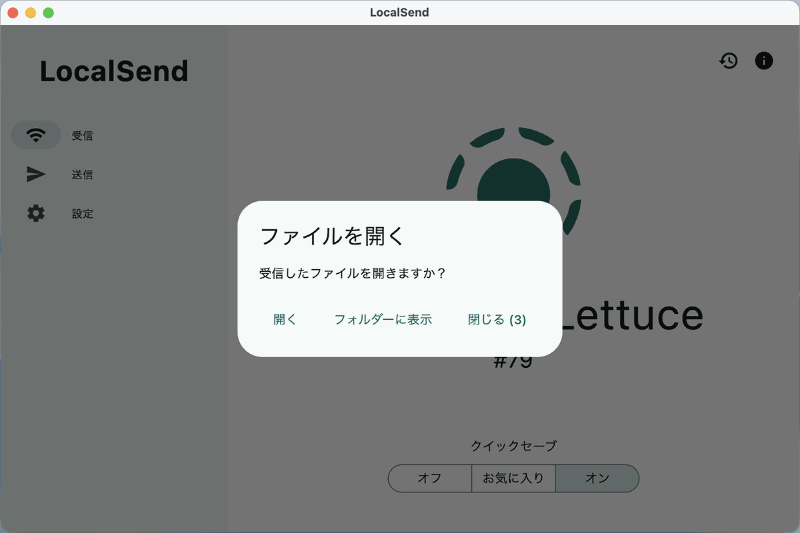Close the window with red button

tap(13, 13)
